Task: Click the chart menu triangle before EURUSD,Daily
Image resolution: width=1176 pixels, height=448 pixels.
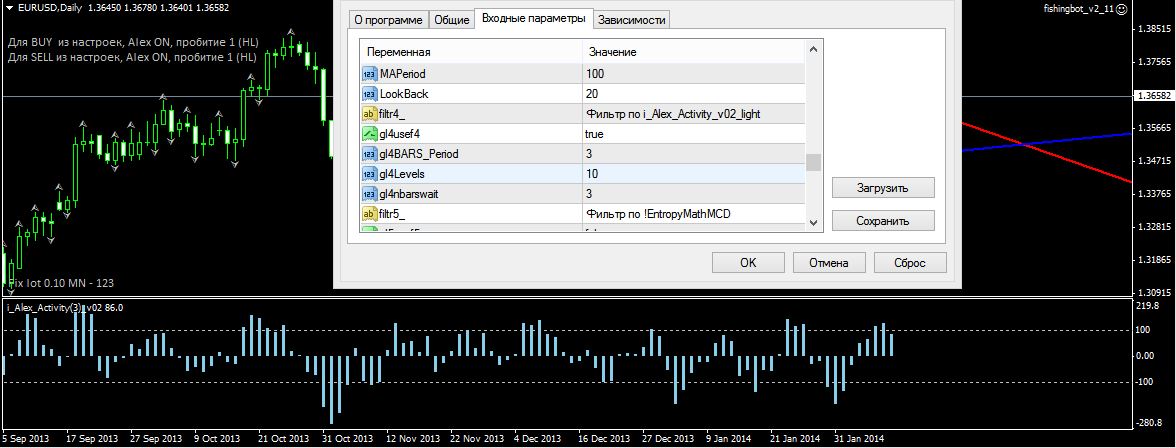Action: point(9,7)
